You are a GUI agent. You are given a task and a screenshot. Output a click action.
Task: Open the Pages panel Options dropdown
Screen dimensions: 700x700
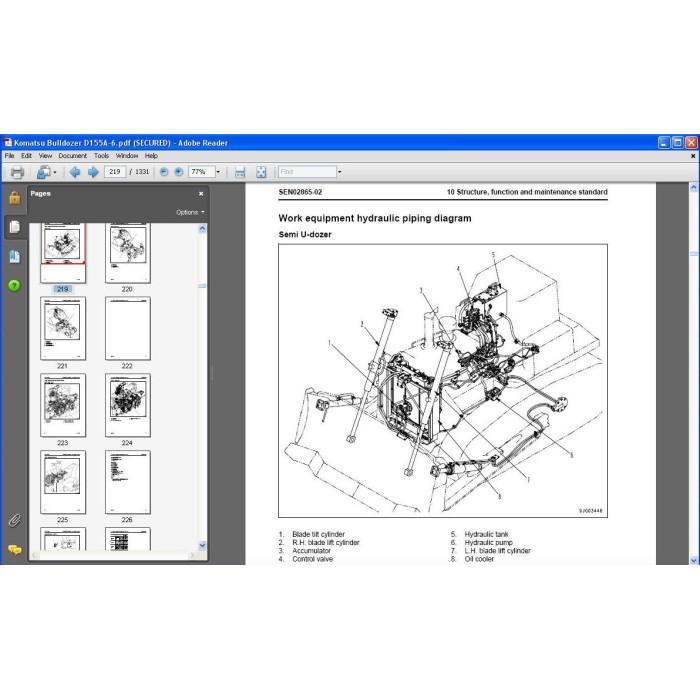pyautogui.click(x=190, y=212)
